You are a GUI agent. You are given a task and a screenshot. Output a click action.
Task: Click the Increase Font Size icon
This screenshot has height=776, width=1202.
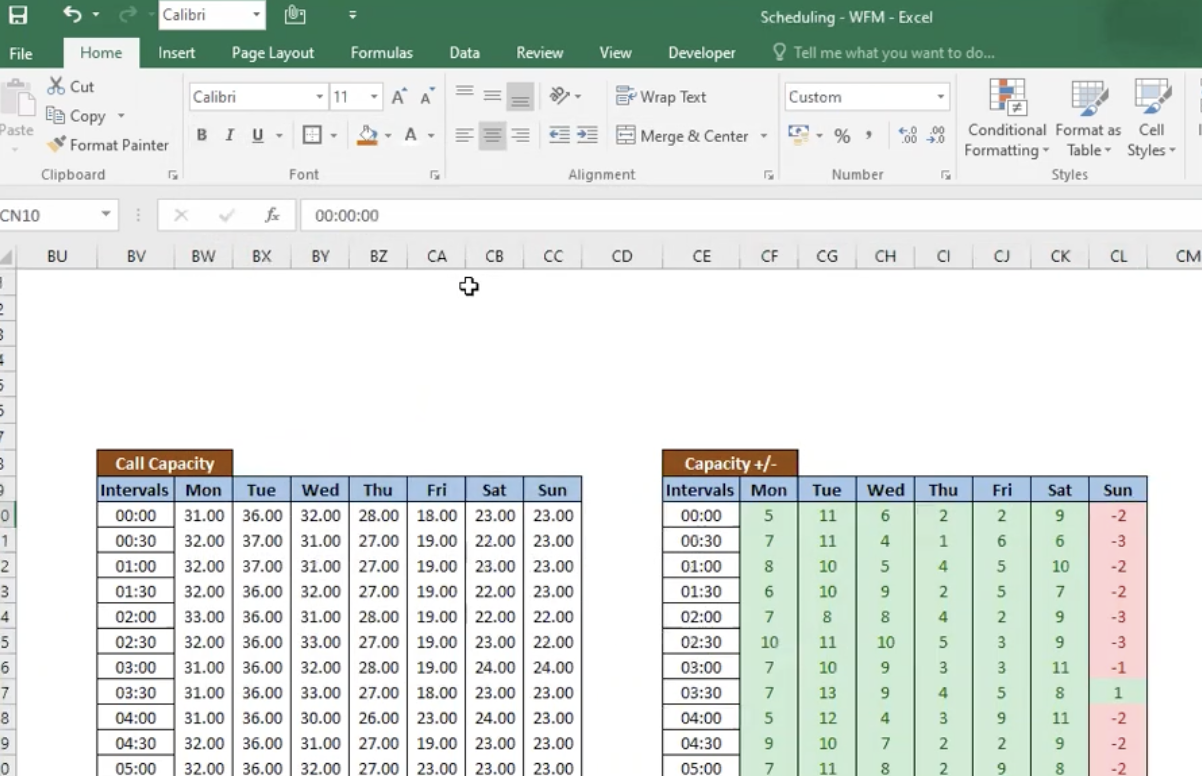398,97
